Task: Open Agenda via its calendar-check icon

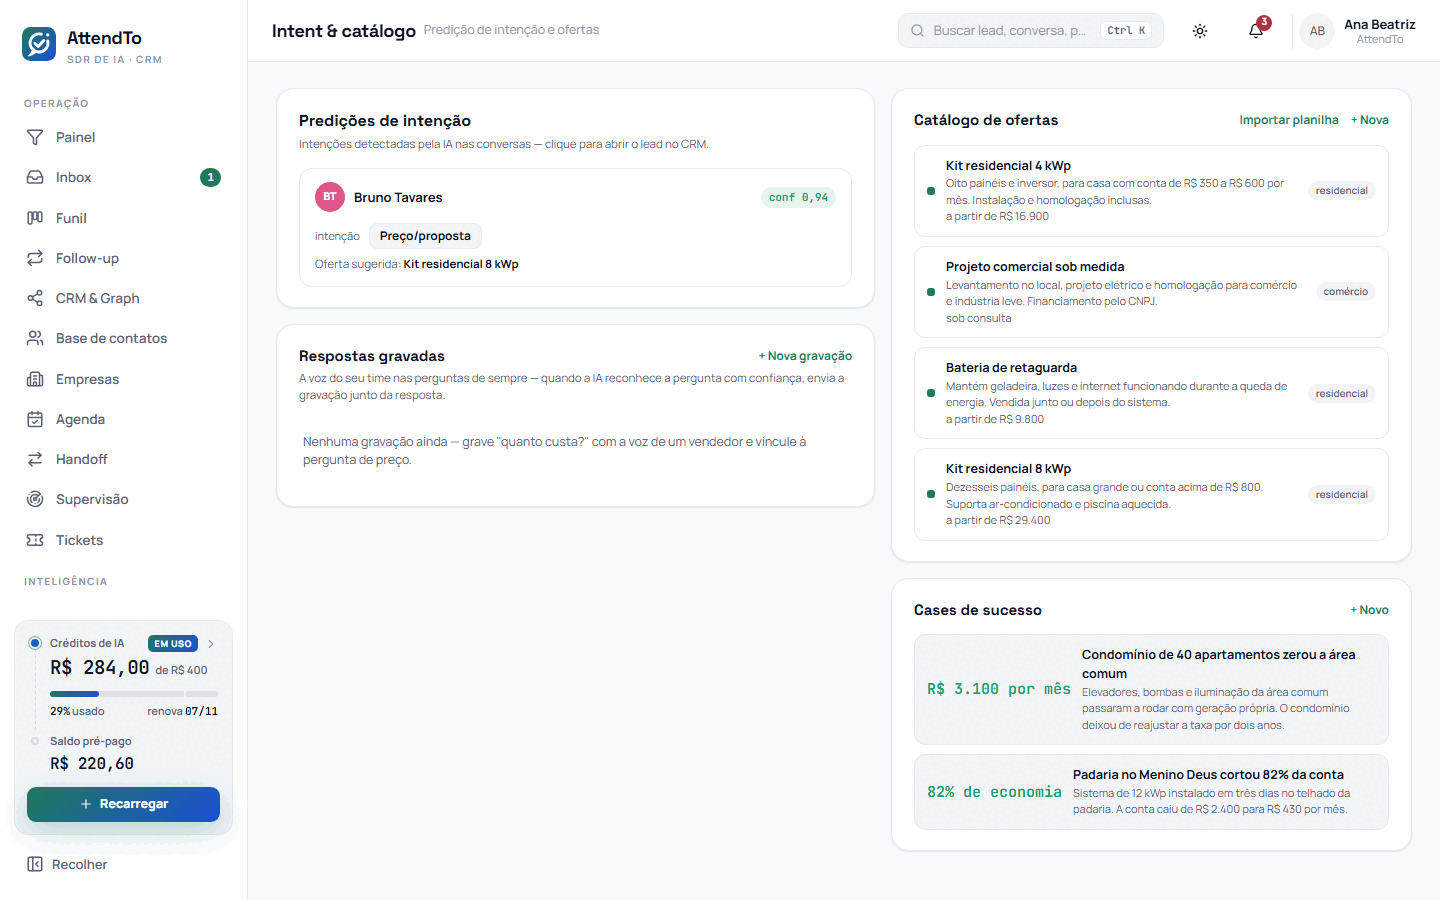Action: [x=35, y=419]
